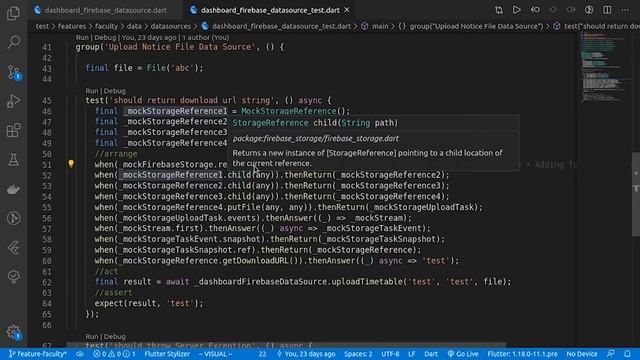Open the 'faculty' breadcrumb folder
This screenshot has width=640, height=360.
tap(106, 26)
